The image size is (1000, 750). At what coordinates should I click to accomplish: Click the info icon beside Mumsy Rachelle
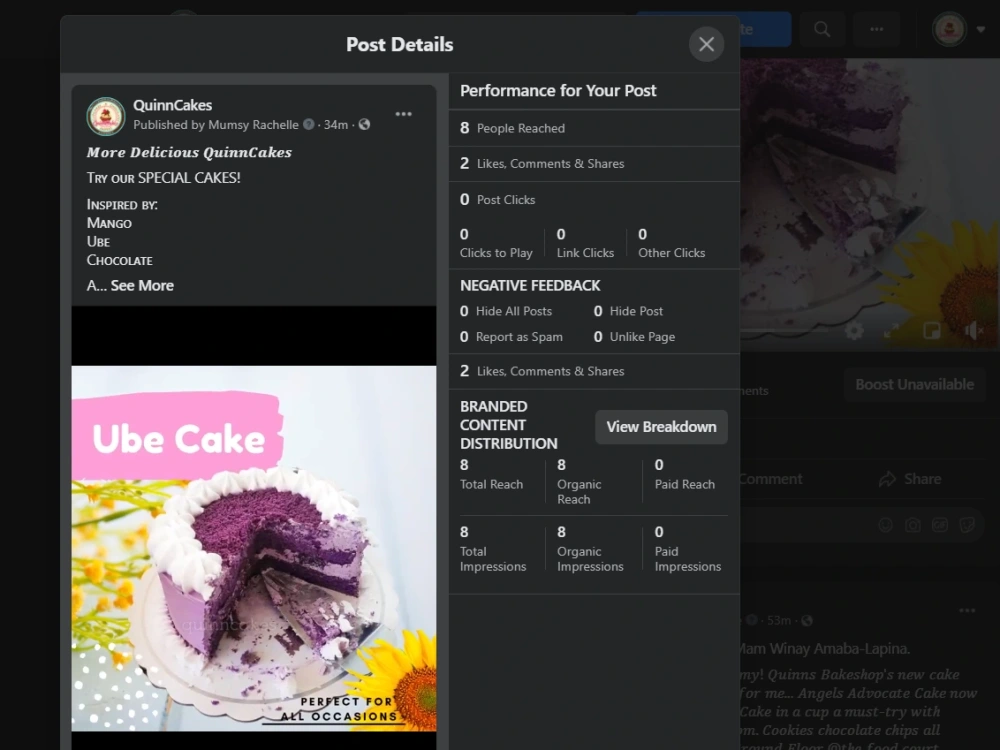click(309, 124)
